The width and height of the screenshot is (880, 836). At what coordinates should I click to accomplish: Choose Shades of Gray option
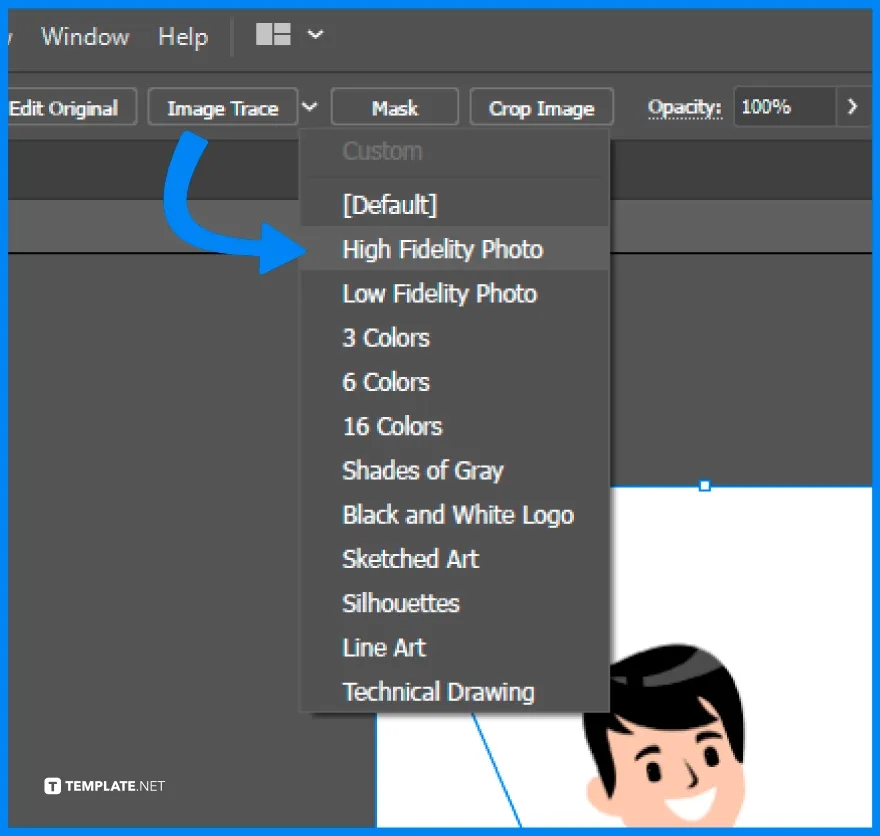[x=422, y=470]
